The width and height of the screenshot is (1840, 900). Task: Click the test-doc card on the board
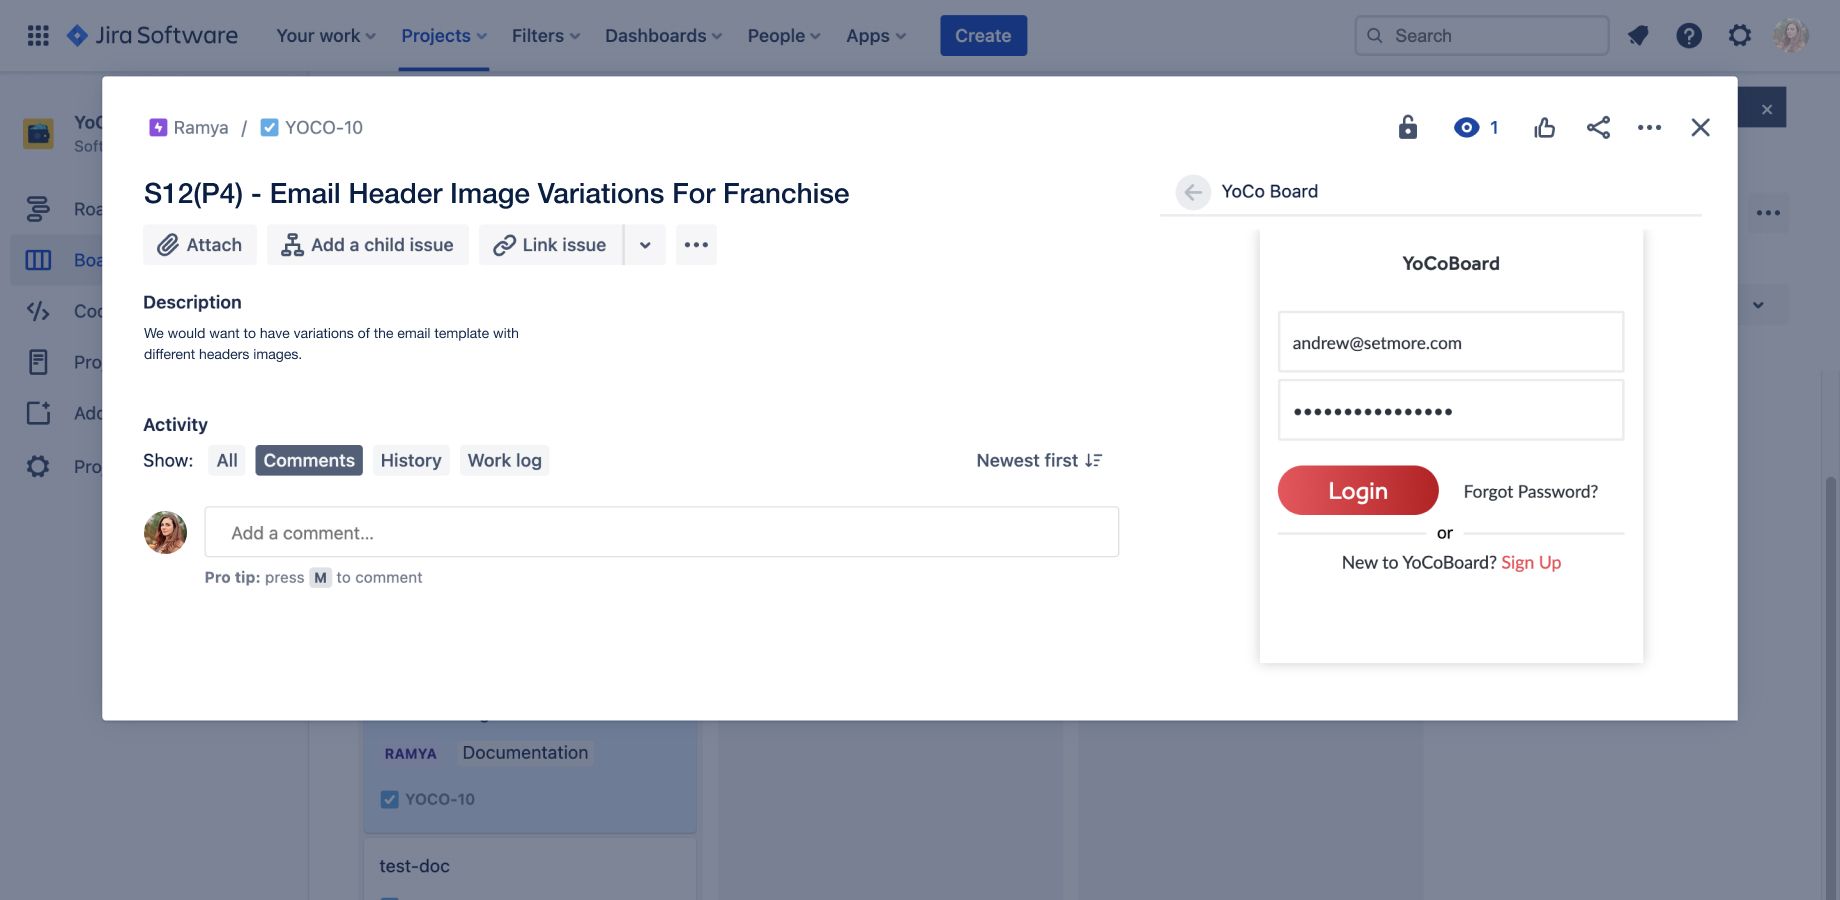pos(529,868)
